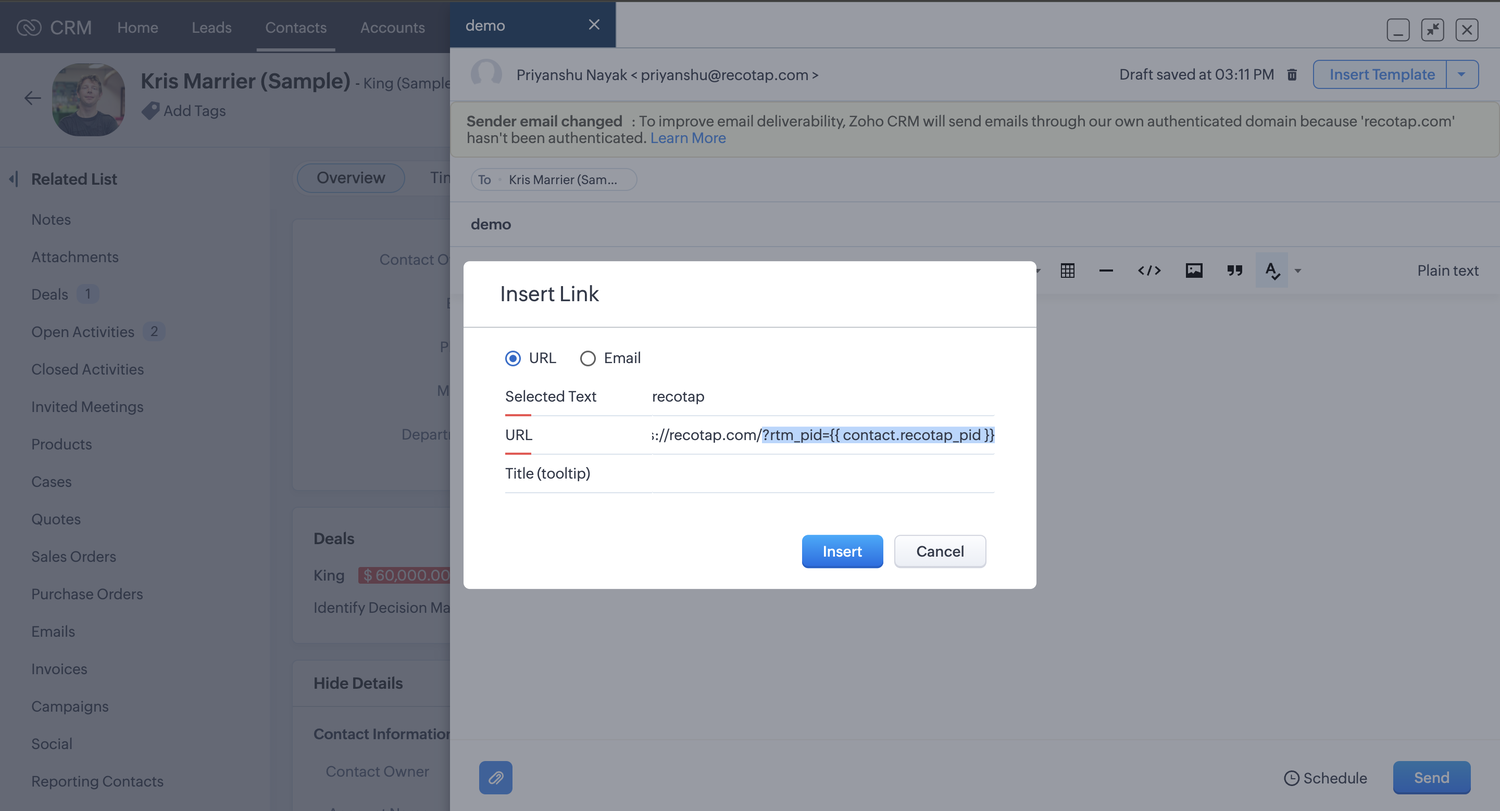The height and width of the screenshot is (811, 1500).
Task: Open the Schedule option
Action: 1325,778
